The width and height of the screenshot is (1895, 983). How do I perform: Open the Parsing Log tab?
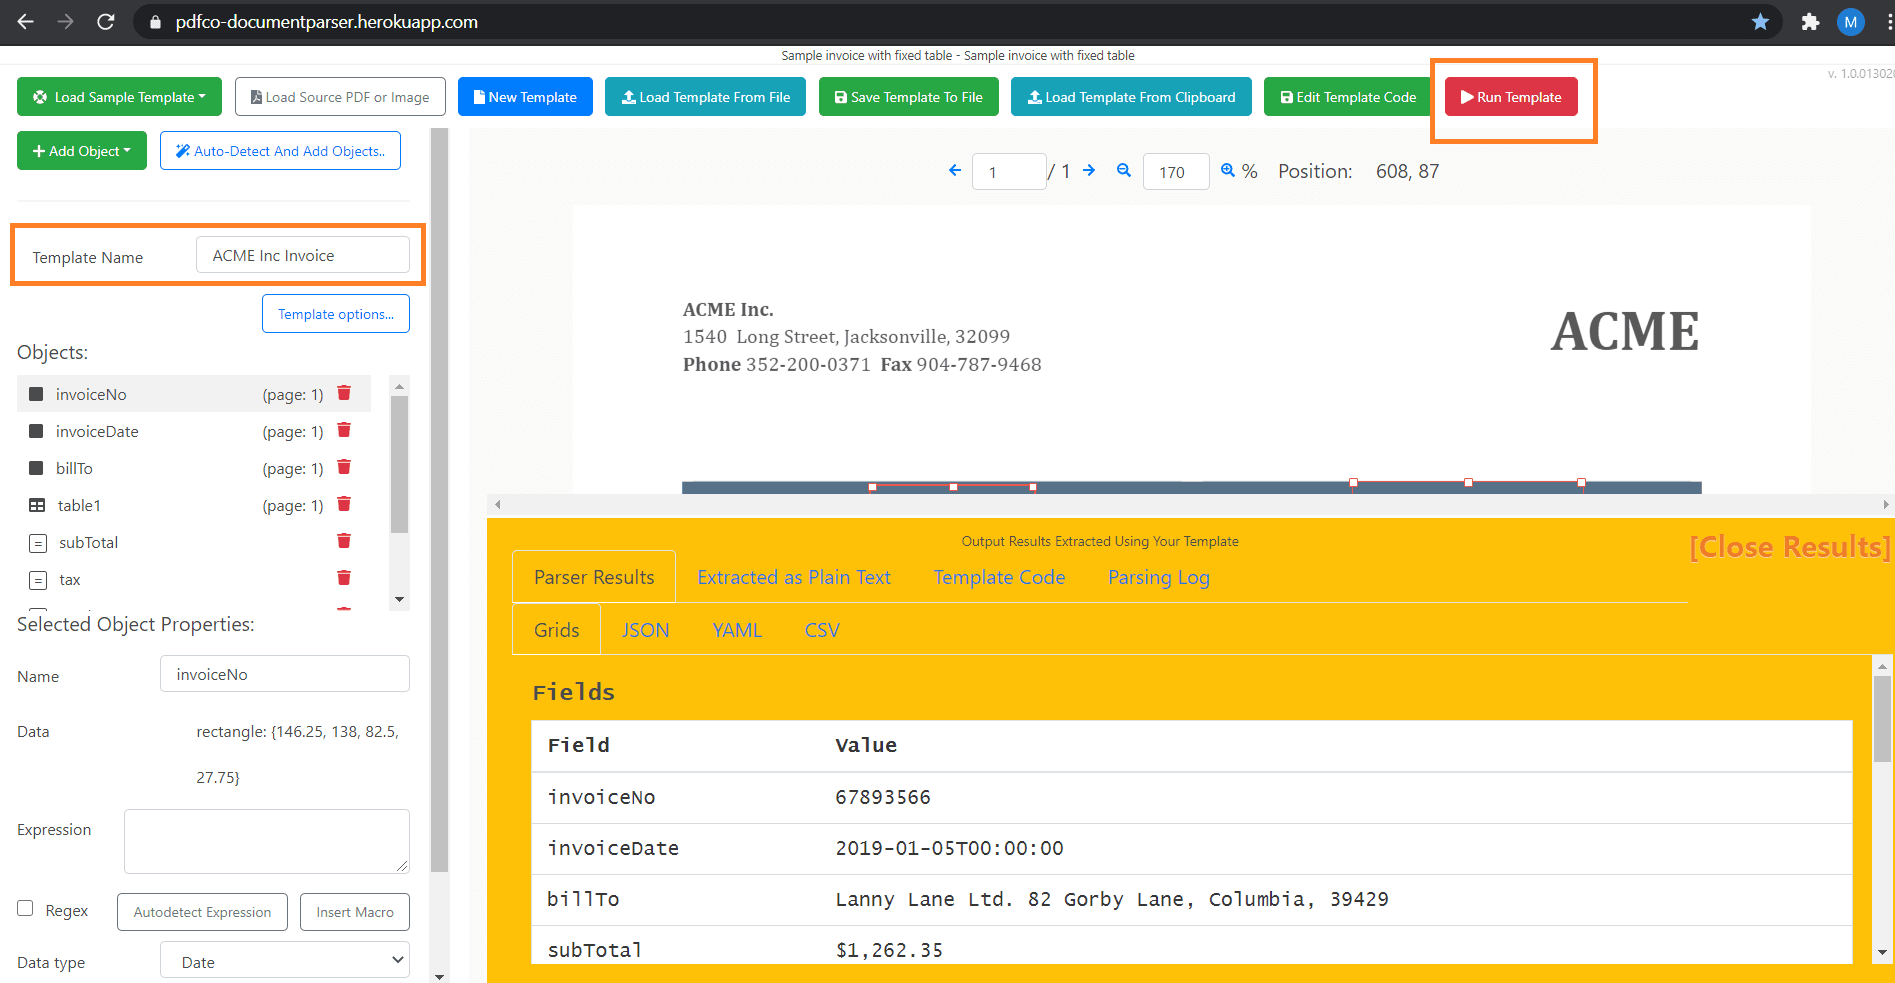[1158, 577]
